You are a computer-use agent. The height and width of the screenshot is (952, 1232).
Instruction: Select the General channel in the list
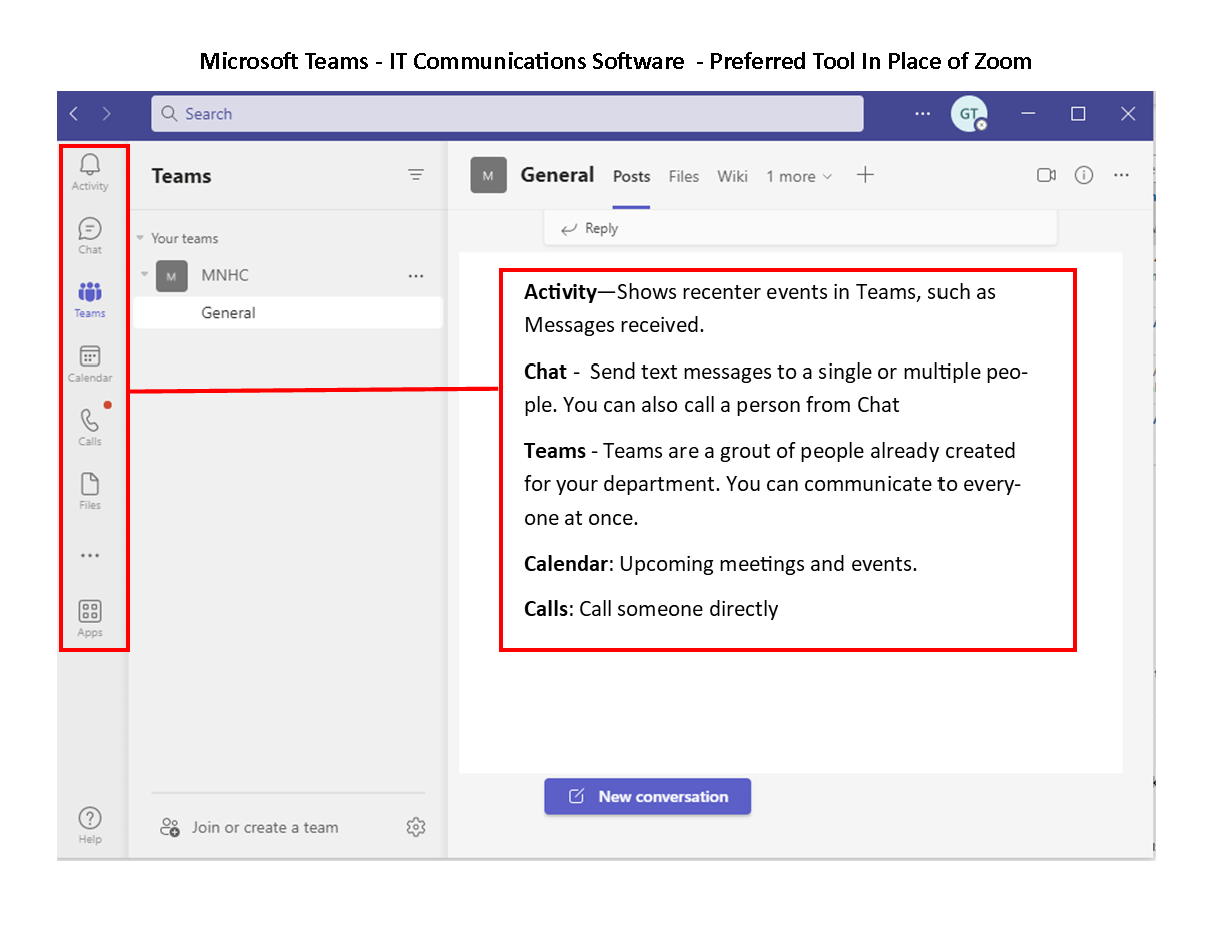pos(288,313)
